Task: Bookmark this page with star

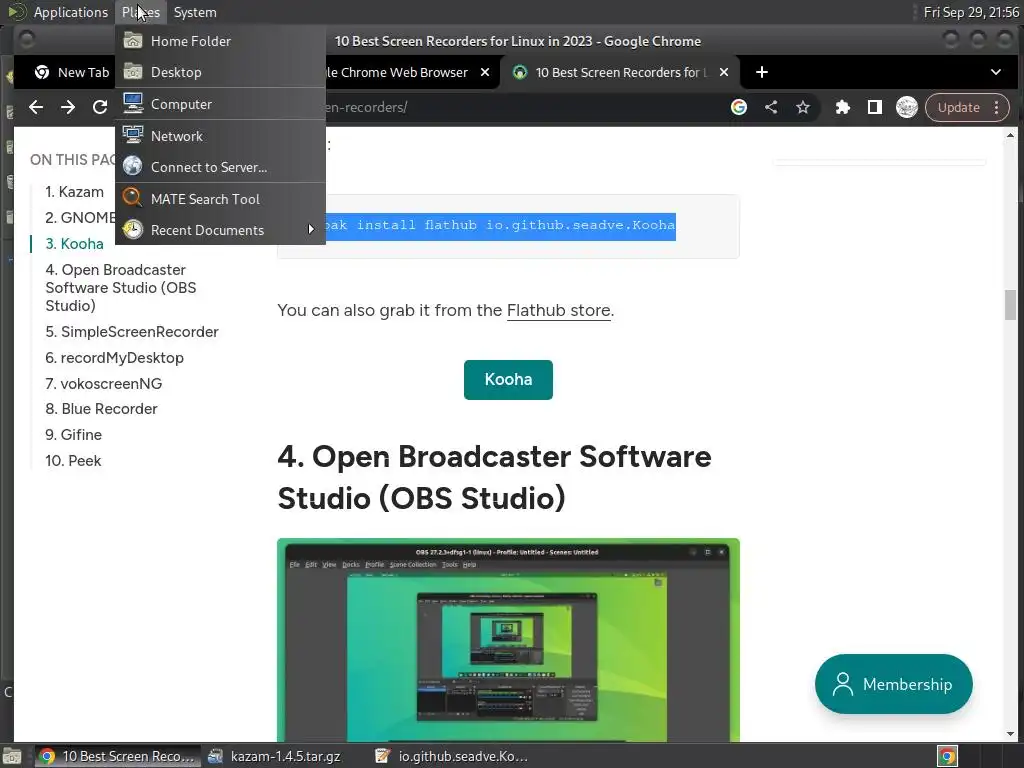Action: [x=803, y=107]
